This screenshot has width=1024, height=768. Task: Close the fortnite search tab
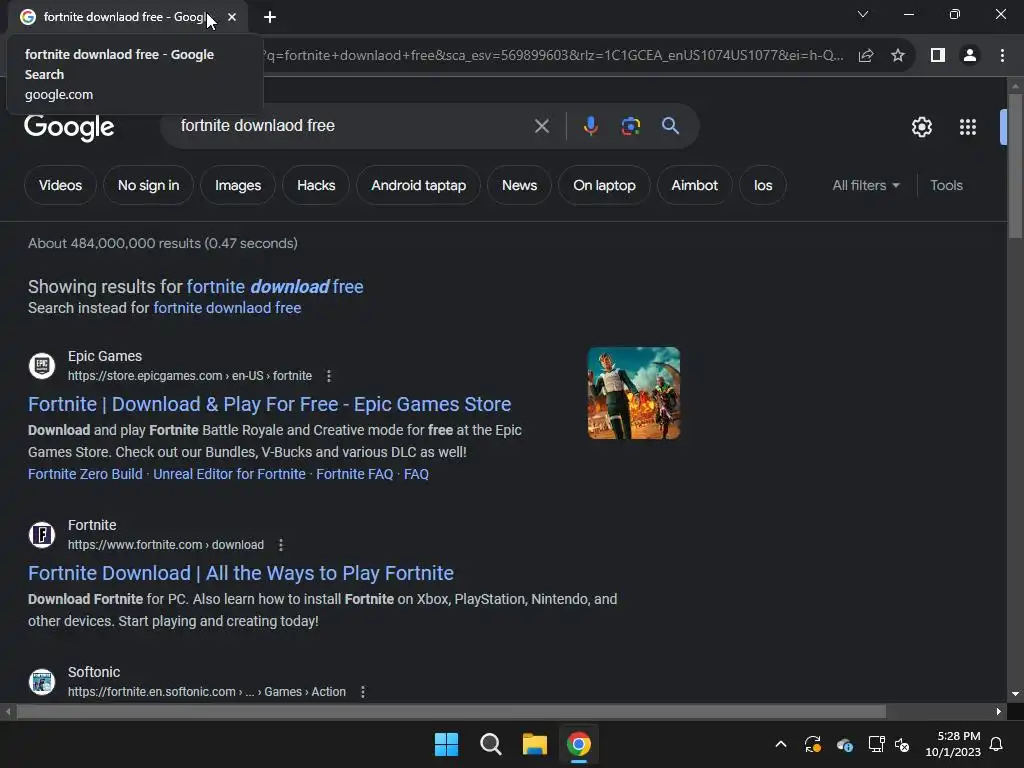[232, 18]
